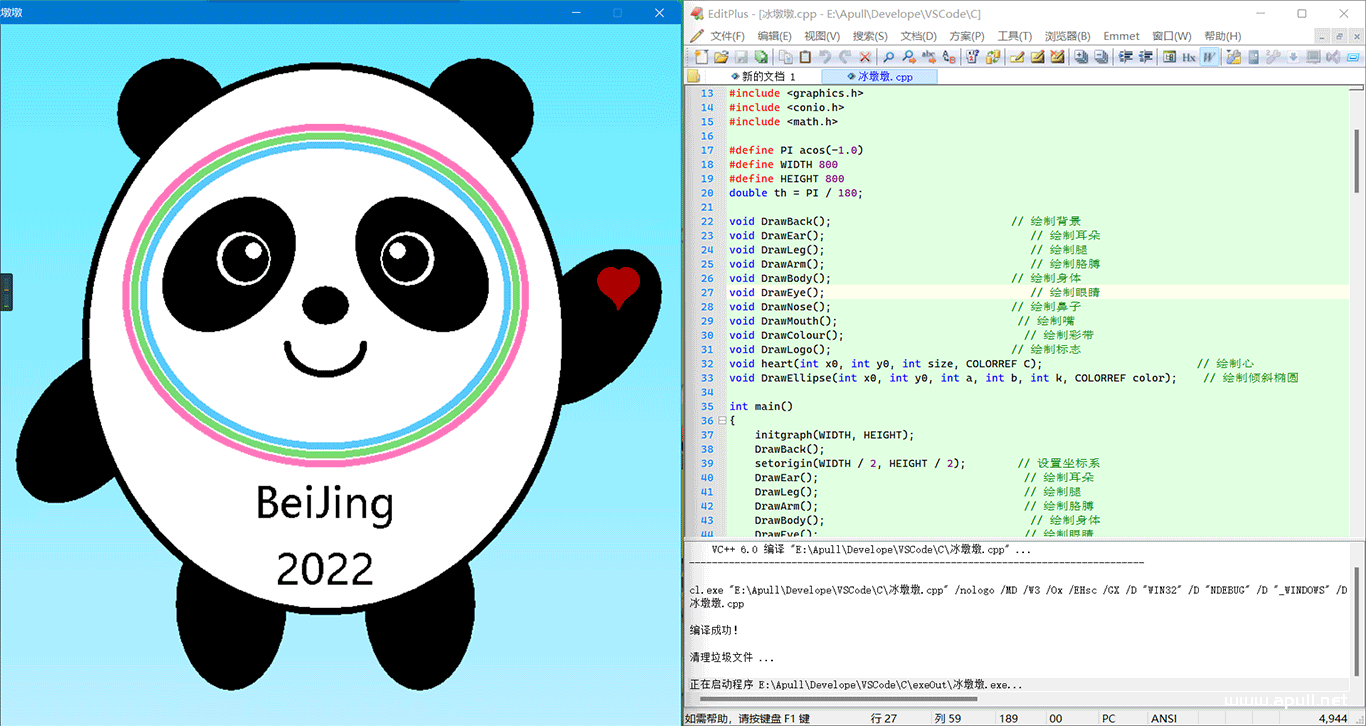Click the Copy toolbar icon

click(x=786, y=57)
